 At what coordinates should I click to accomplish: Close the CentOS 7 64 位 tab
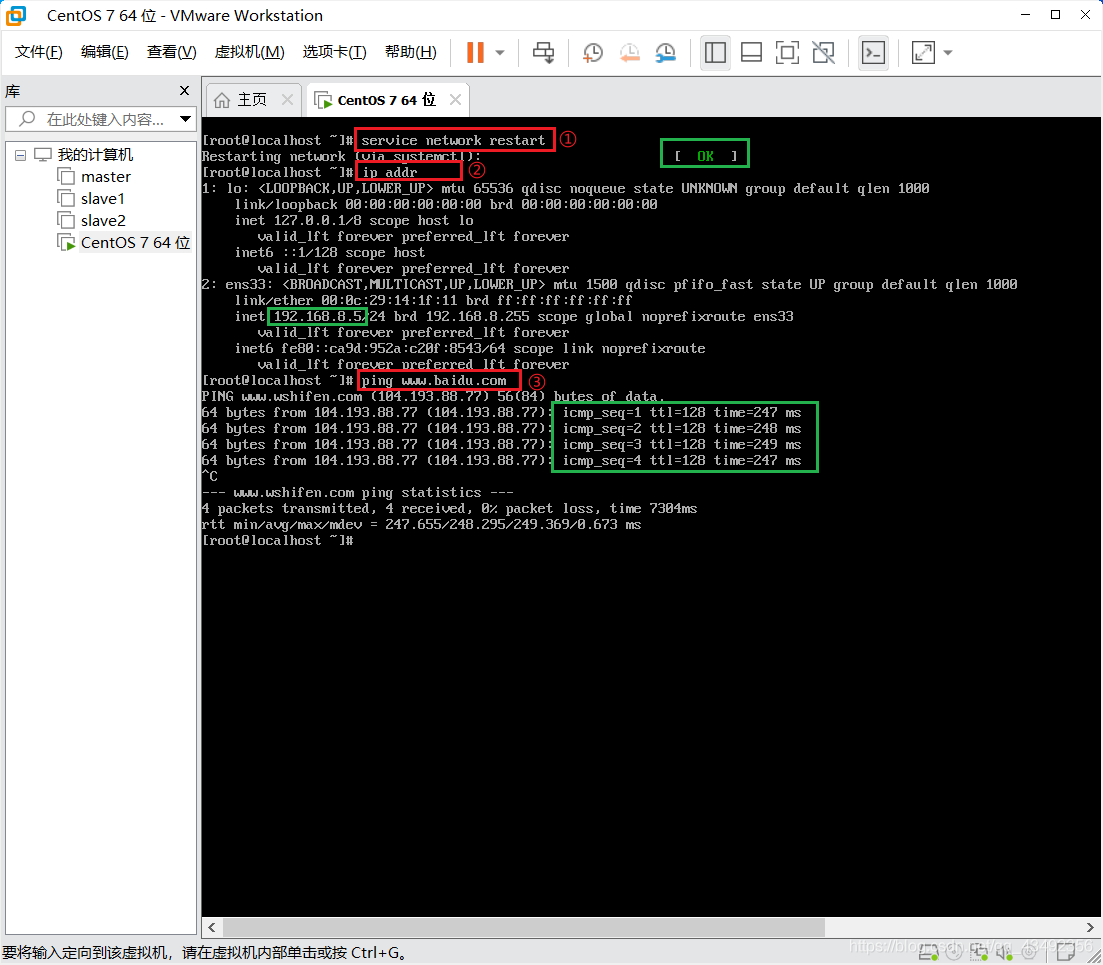[x=455, y=100]
